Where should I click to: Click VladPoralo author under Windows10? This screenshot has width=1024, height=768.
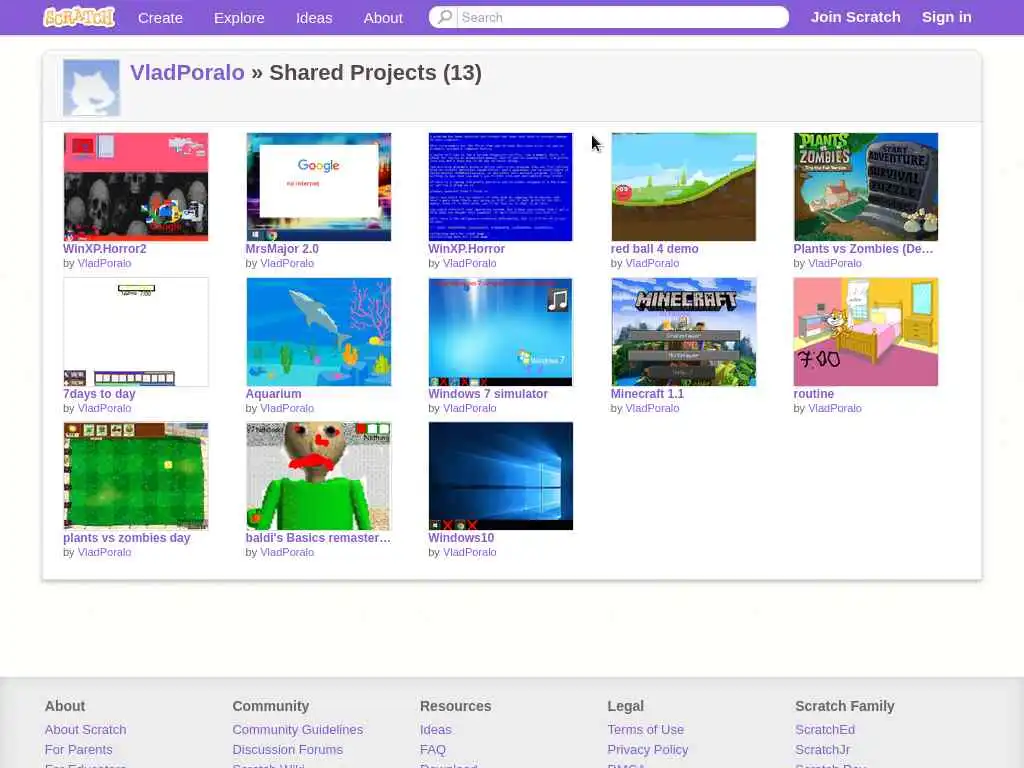[470, 552]
